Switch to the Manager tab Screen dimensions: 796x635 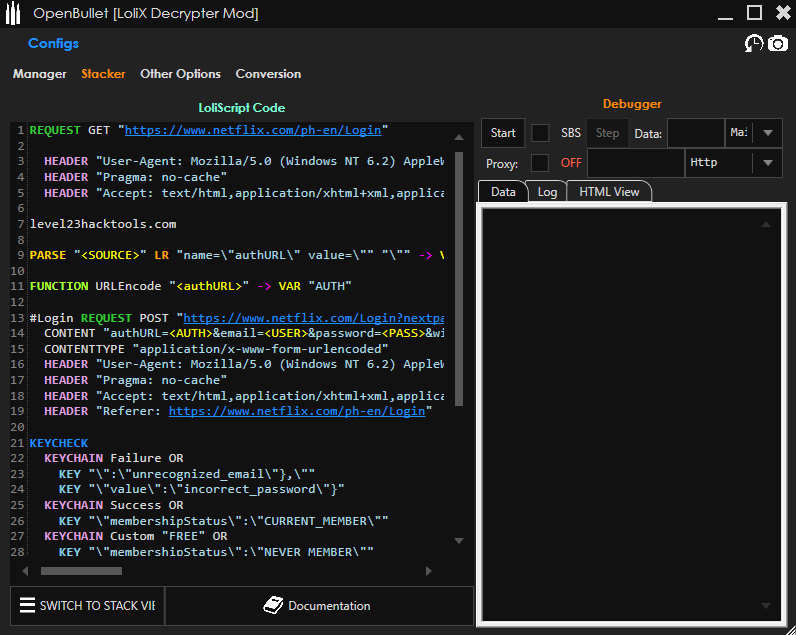[x=40, y=74]
